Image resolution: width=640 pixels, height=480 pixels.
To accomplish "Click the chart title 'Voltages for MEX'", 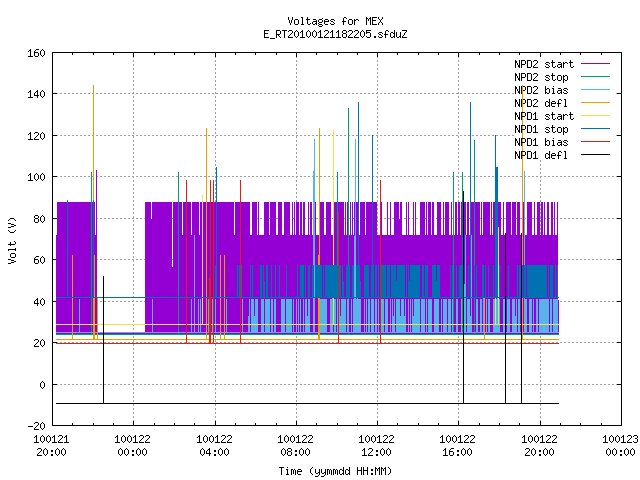I will [335, 21].
